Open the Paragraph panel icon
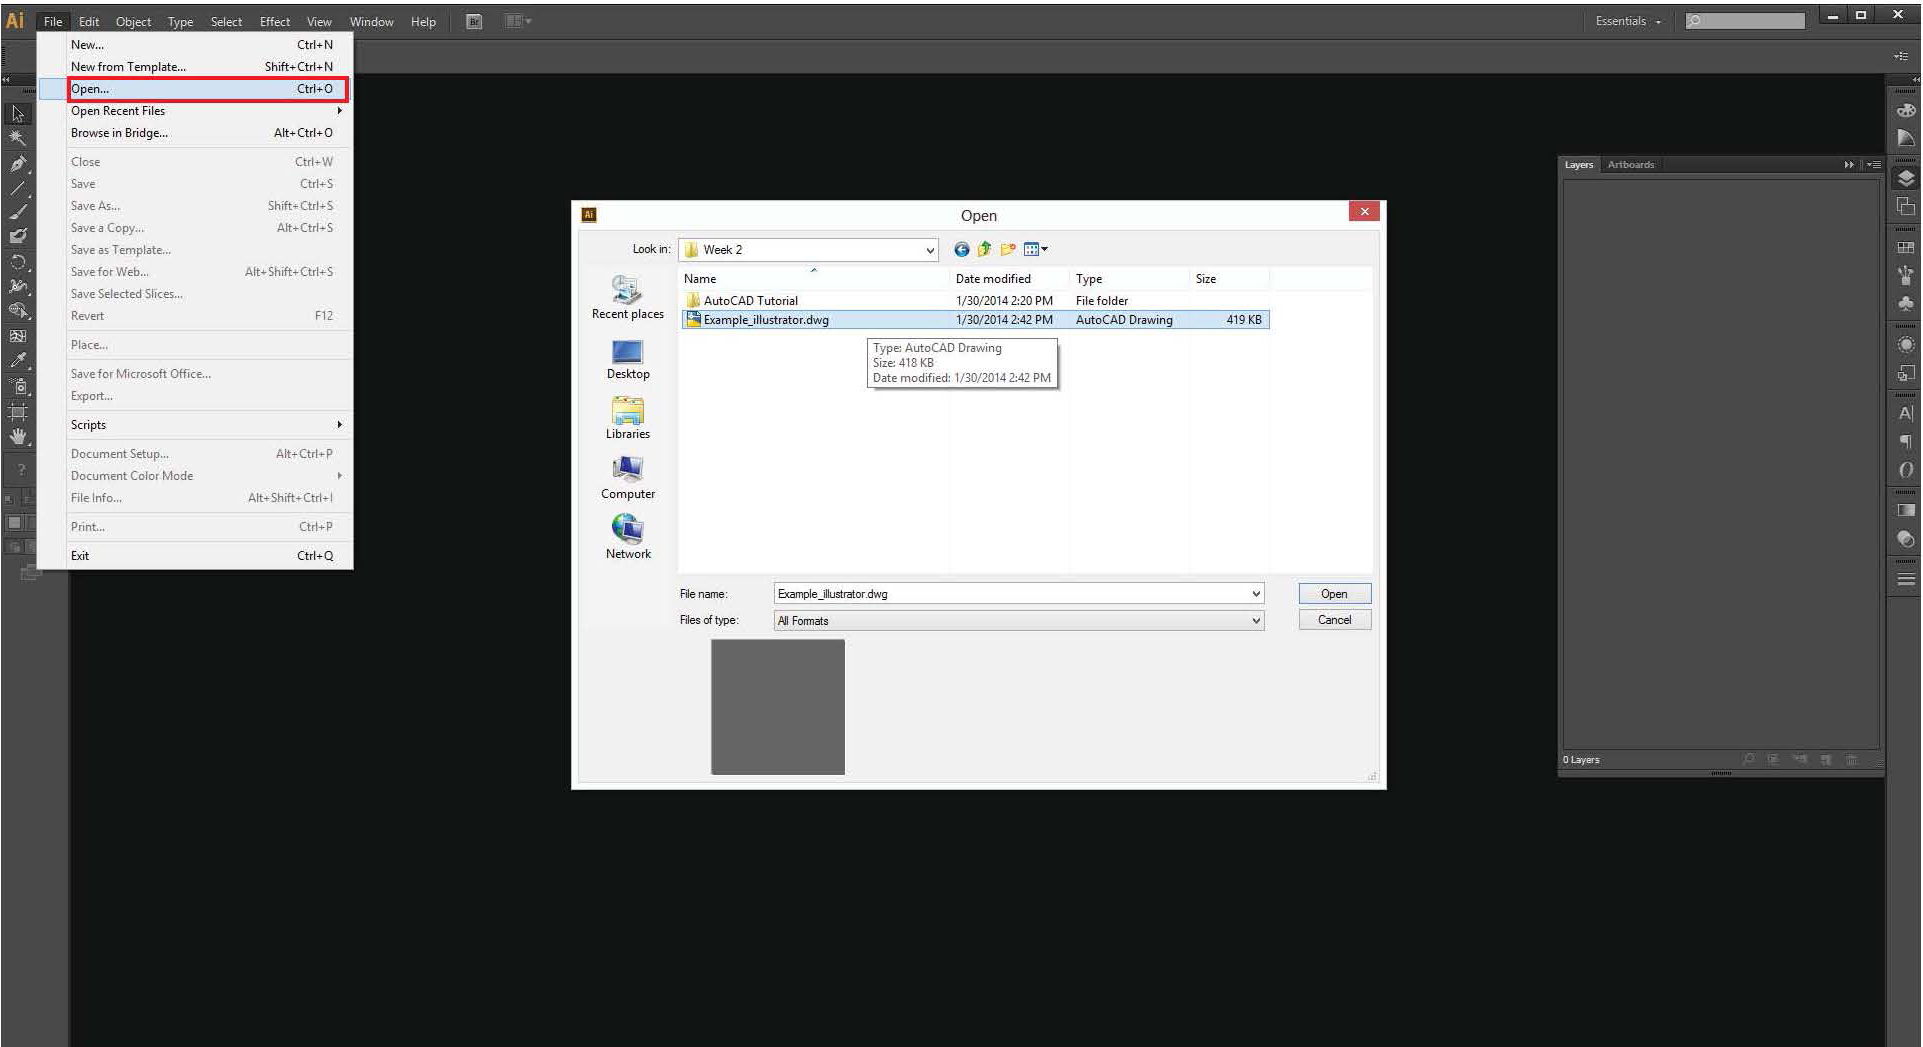Viewport: 1923px width, 1047px height. (1906, 441)
